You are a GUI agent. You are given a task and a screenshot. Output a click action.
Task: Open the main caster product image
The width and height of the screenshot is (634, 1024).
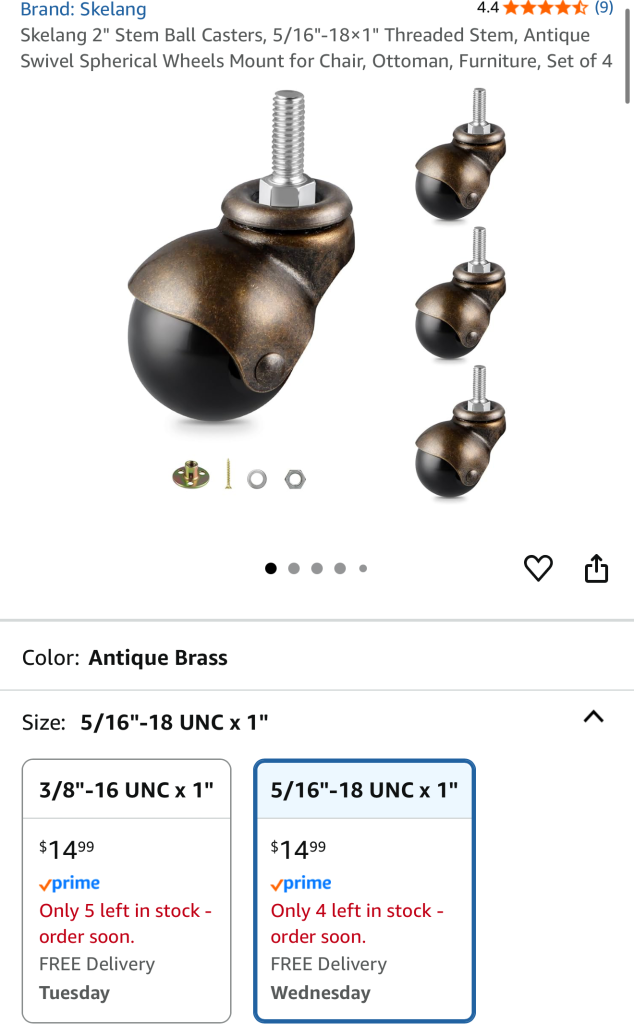tap(317, 294)
